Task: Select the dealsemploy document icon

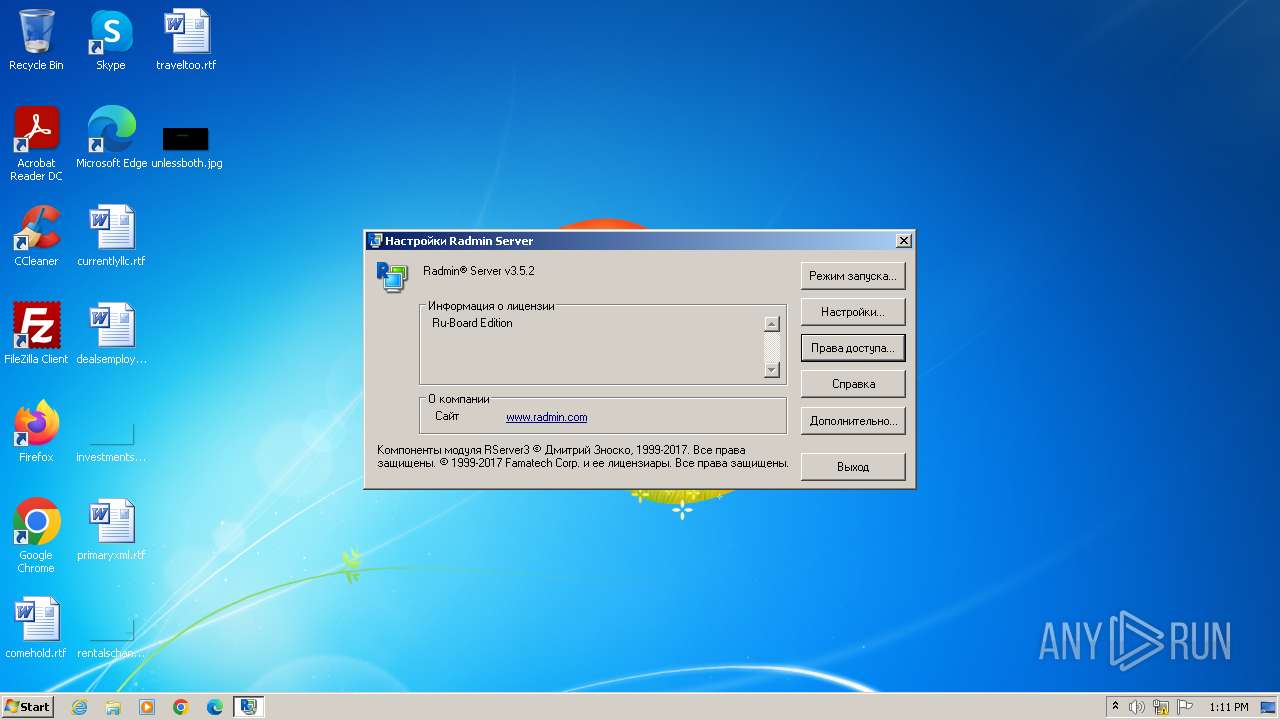Action: click(x=111, y=334)
